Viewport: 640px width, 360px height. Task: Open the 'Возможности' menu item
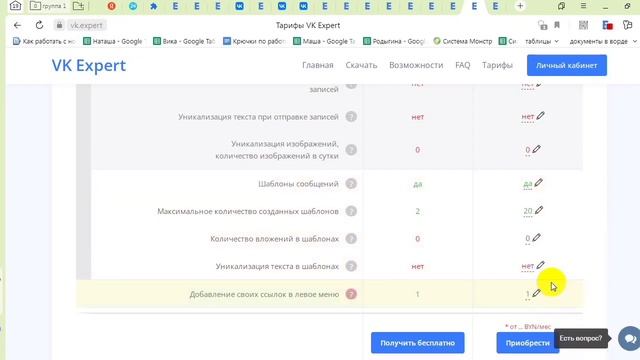[416, 65]
